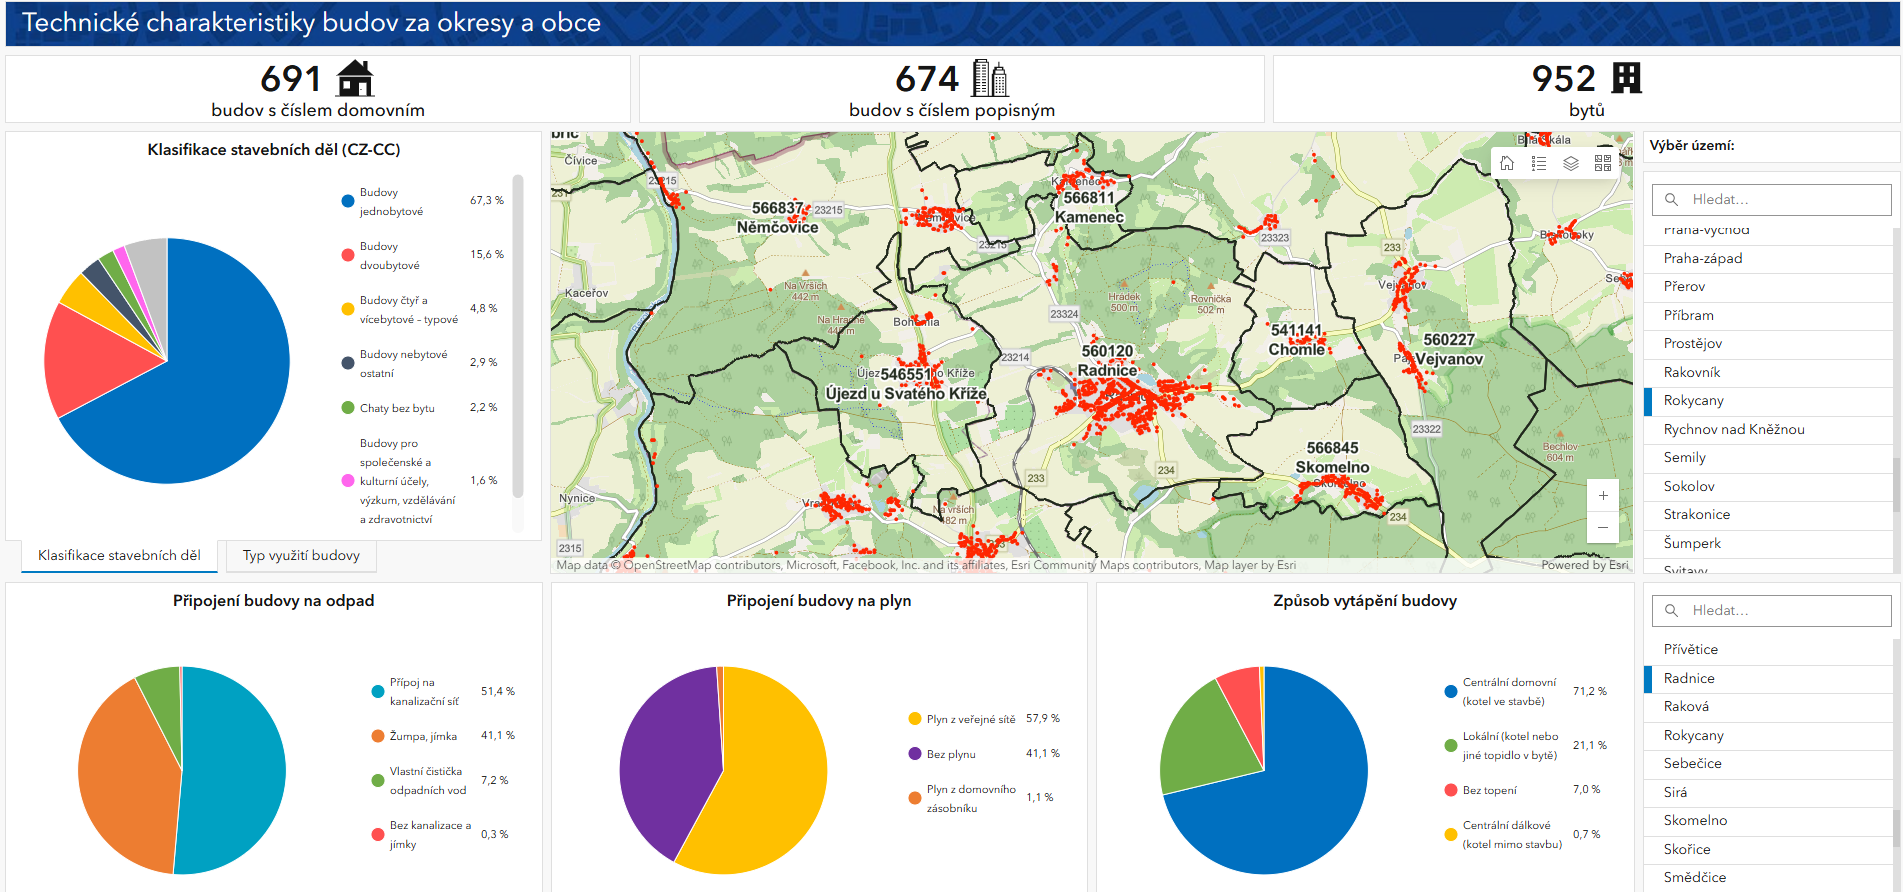1903x892 pixels.
Task: Pick Strakonice from the district list
Action: coord(1696,514)
